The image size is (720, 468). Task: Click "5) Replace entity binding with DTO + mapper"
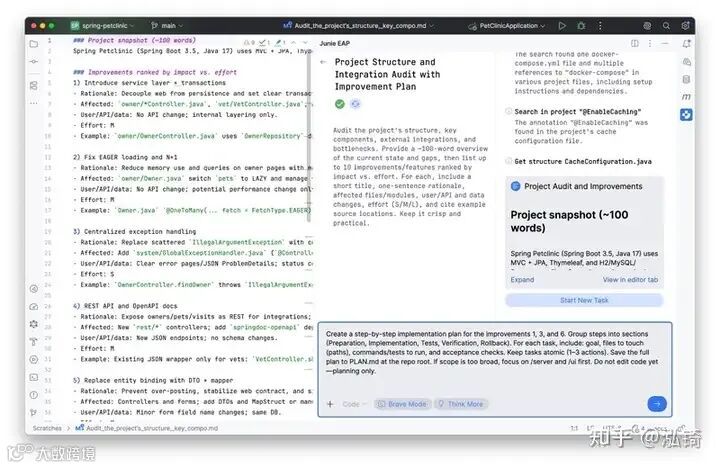(x=153, y=380)
